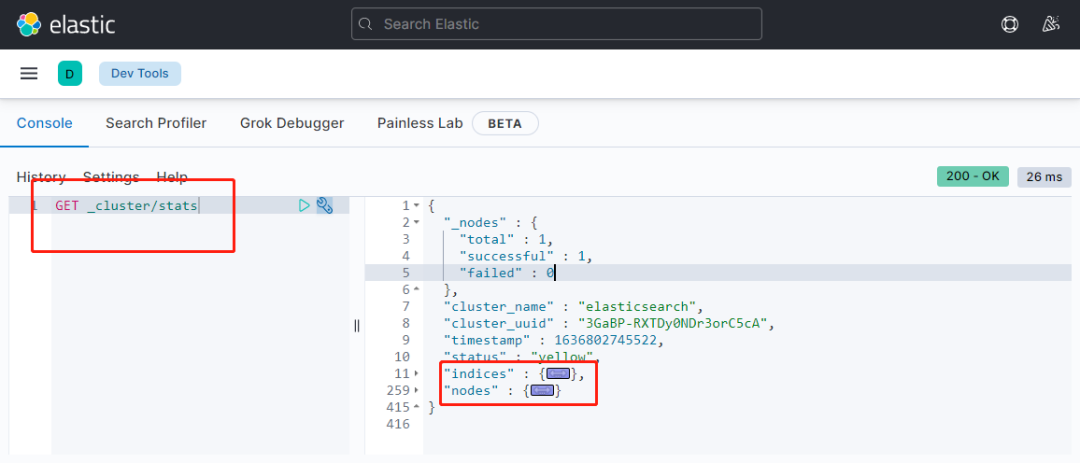Switch to the Console tab
The image size is (1080, 463).
(x=44, y=123)
